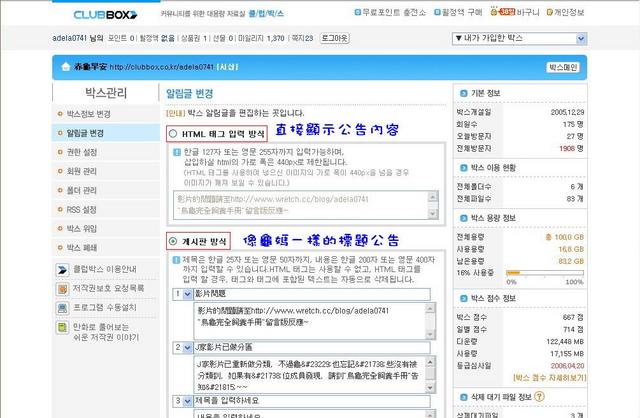Open 박스 점수 자세히보기 link
Screen dimensions: 640x418
point(549,378)
